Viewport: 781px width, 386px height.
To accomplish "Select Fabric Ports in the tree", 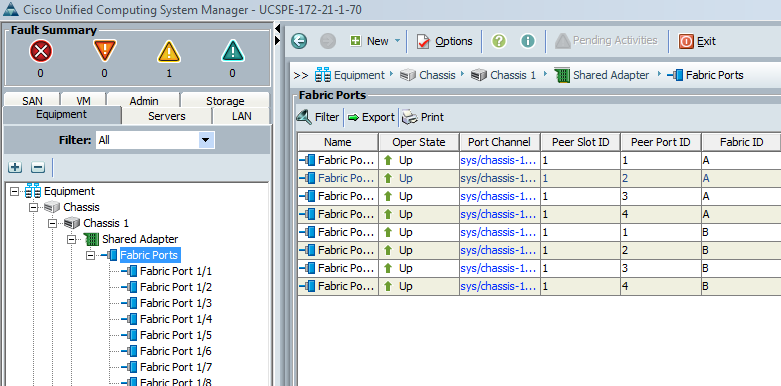I will point(149,255).
